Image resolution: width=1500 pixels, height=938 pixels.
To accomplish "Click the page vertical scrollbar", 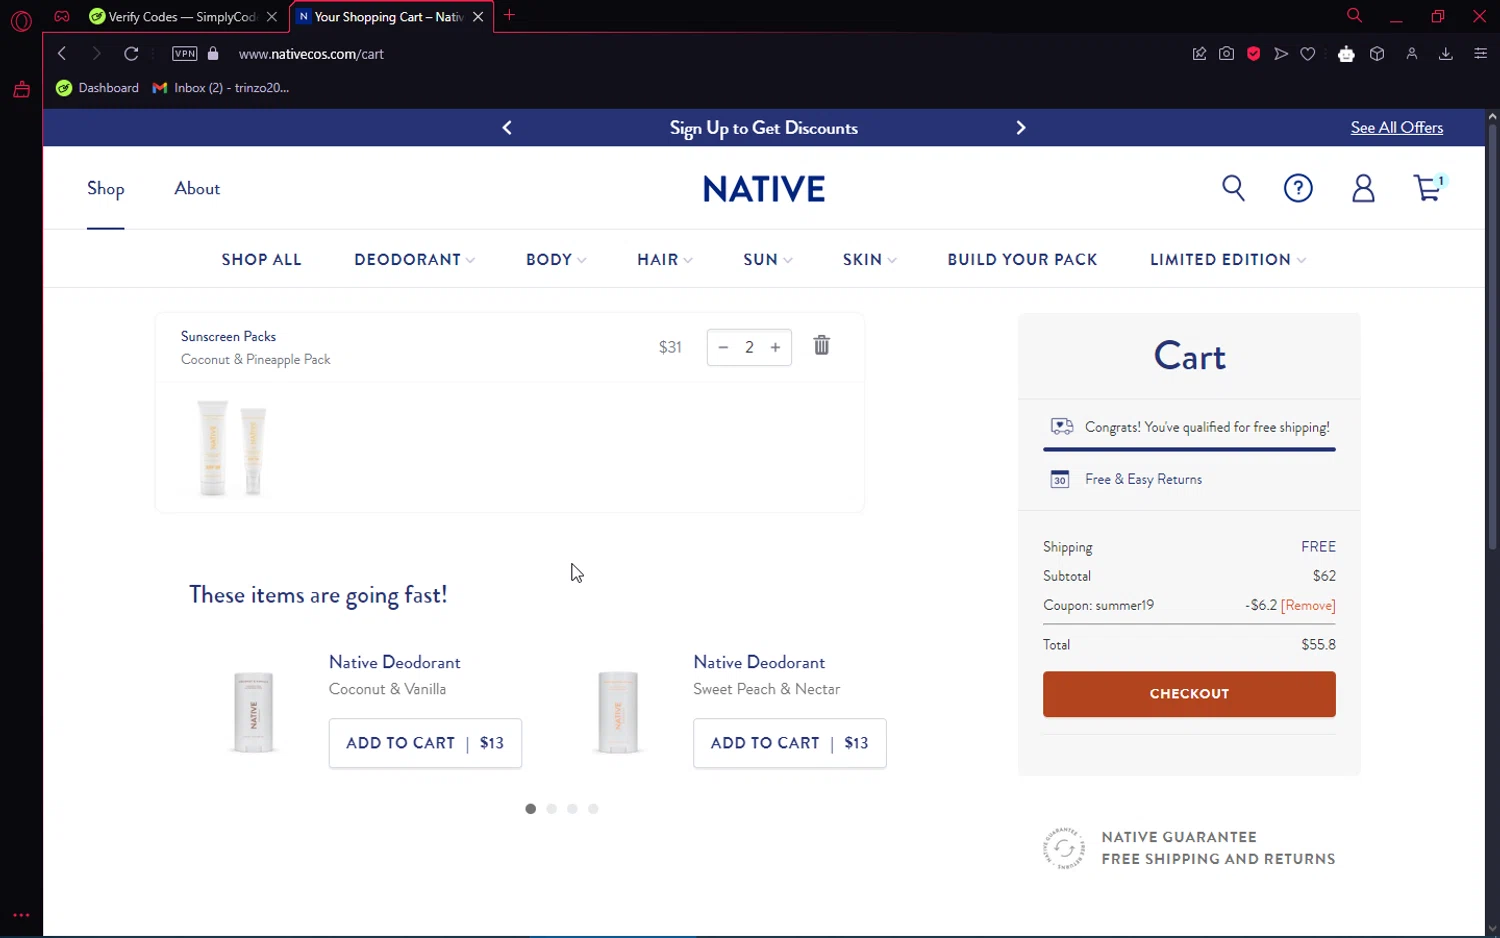I will (x=1492, y=335).
